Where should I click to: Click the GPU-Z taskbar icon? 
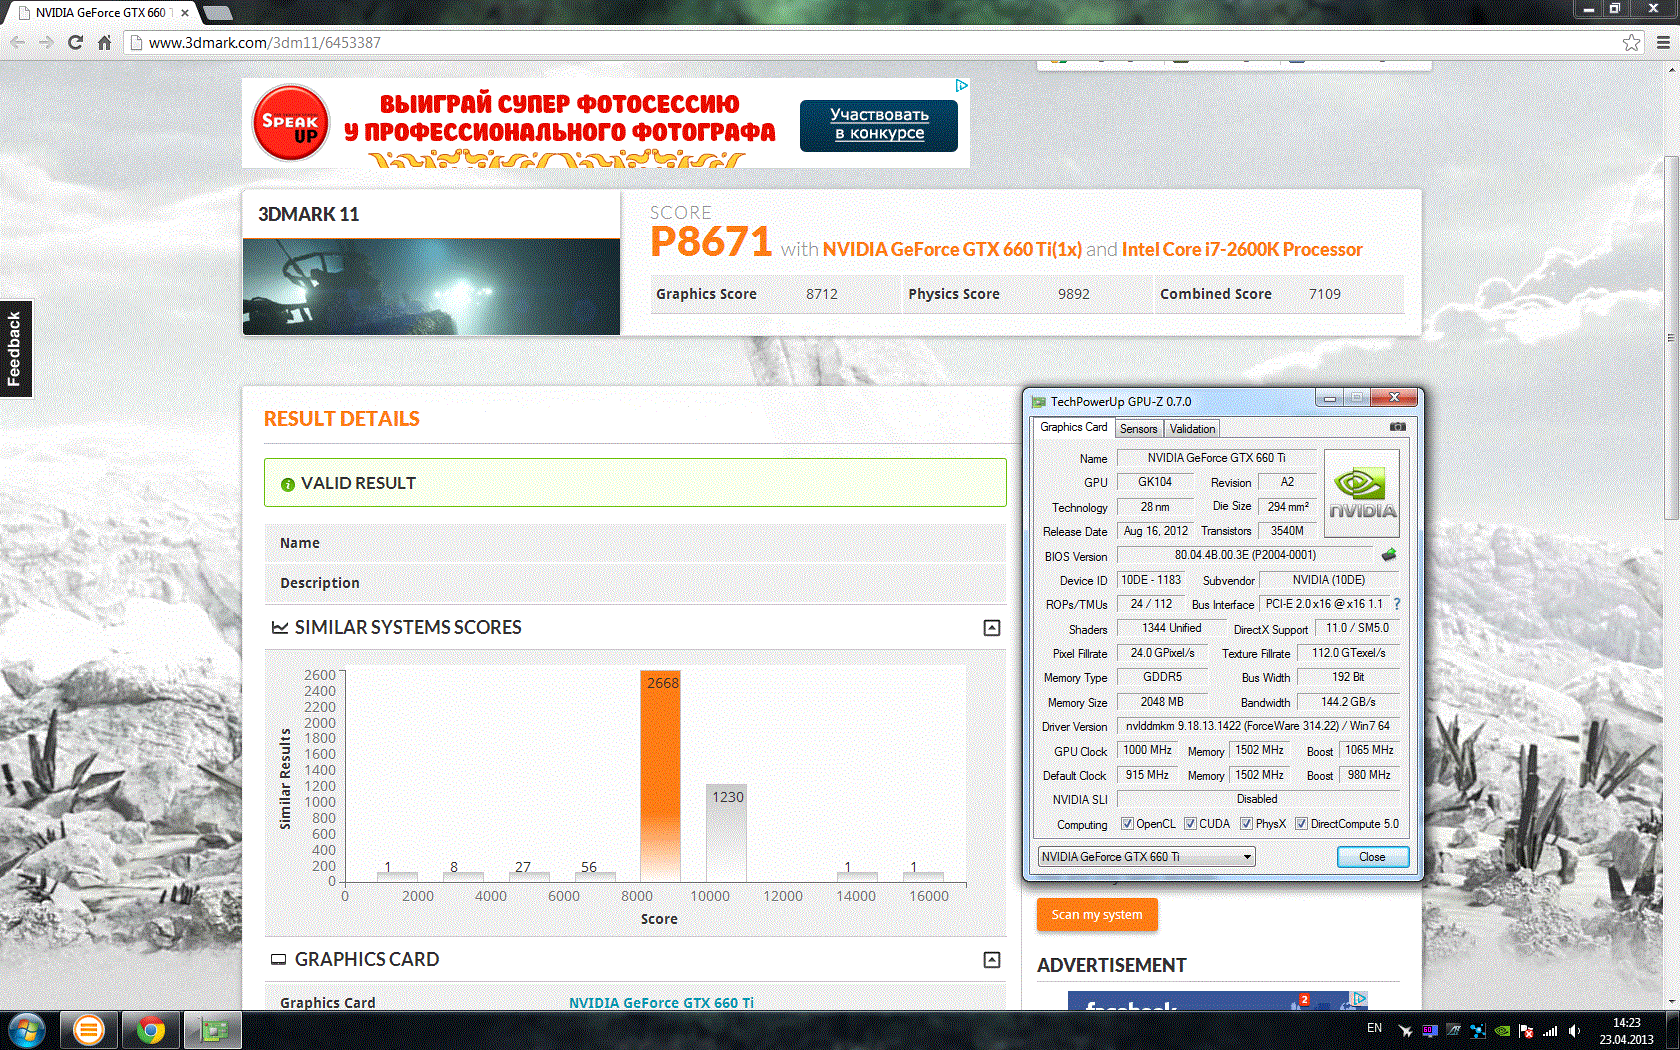coord(213,1030)
